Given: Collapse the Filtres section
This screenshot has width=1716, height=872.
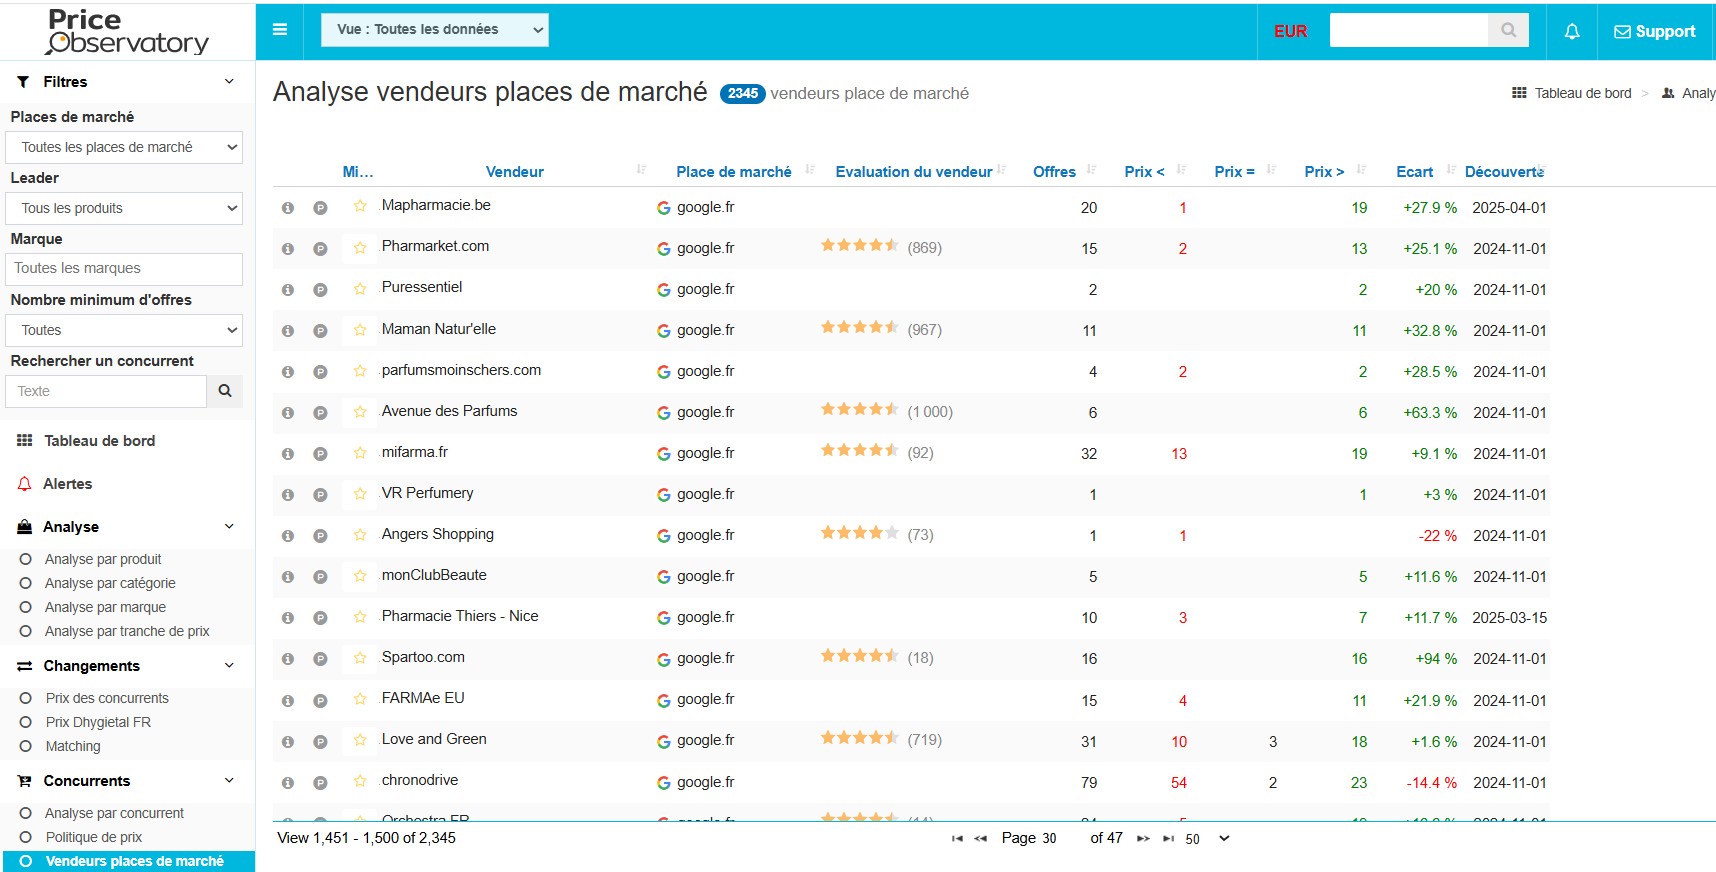Looking at the screenshot, I should coord(229,81).
